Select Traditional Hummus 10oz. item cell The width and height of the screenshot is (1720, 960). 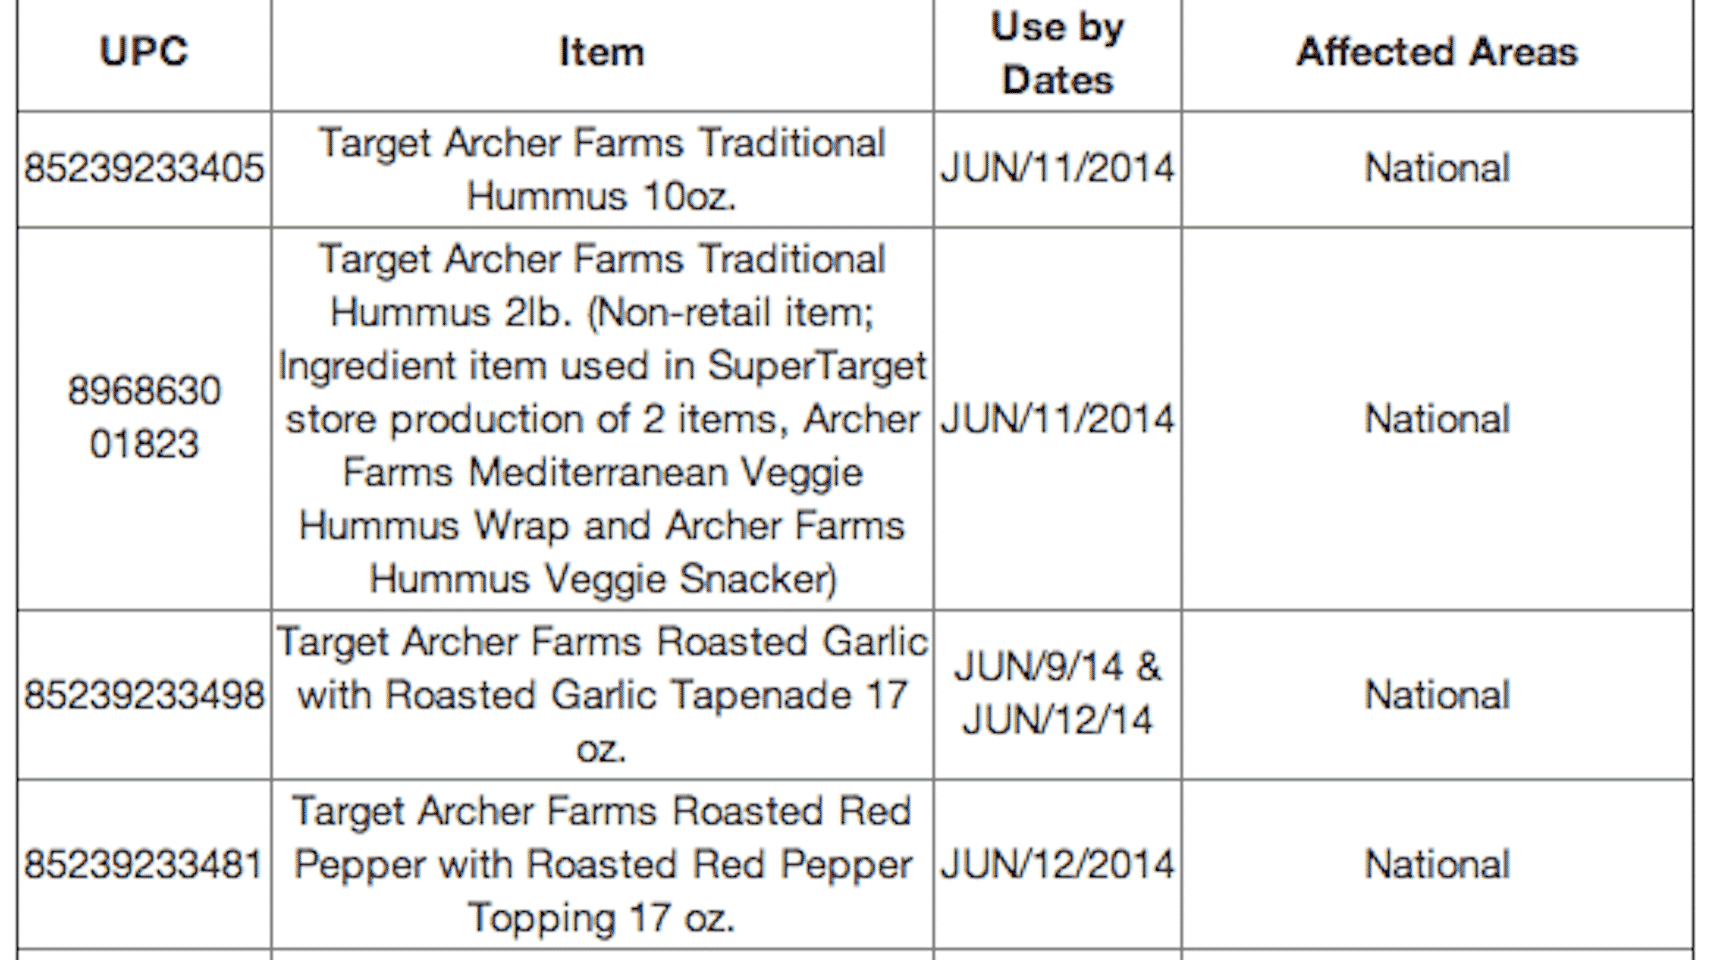click(601, 169)
